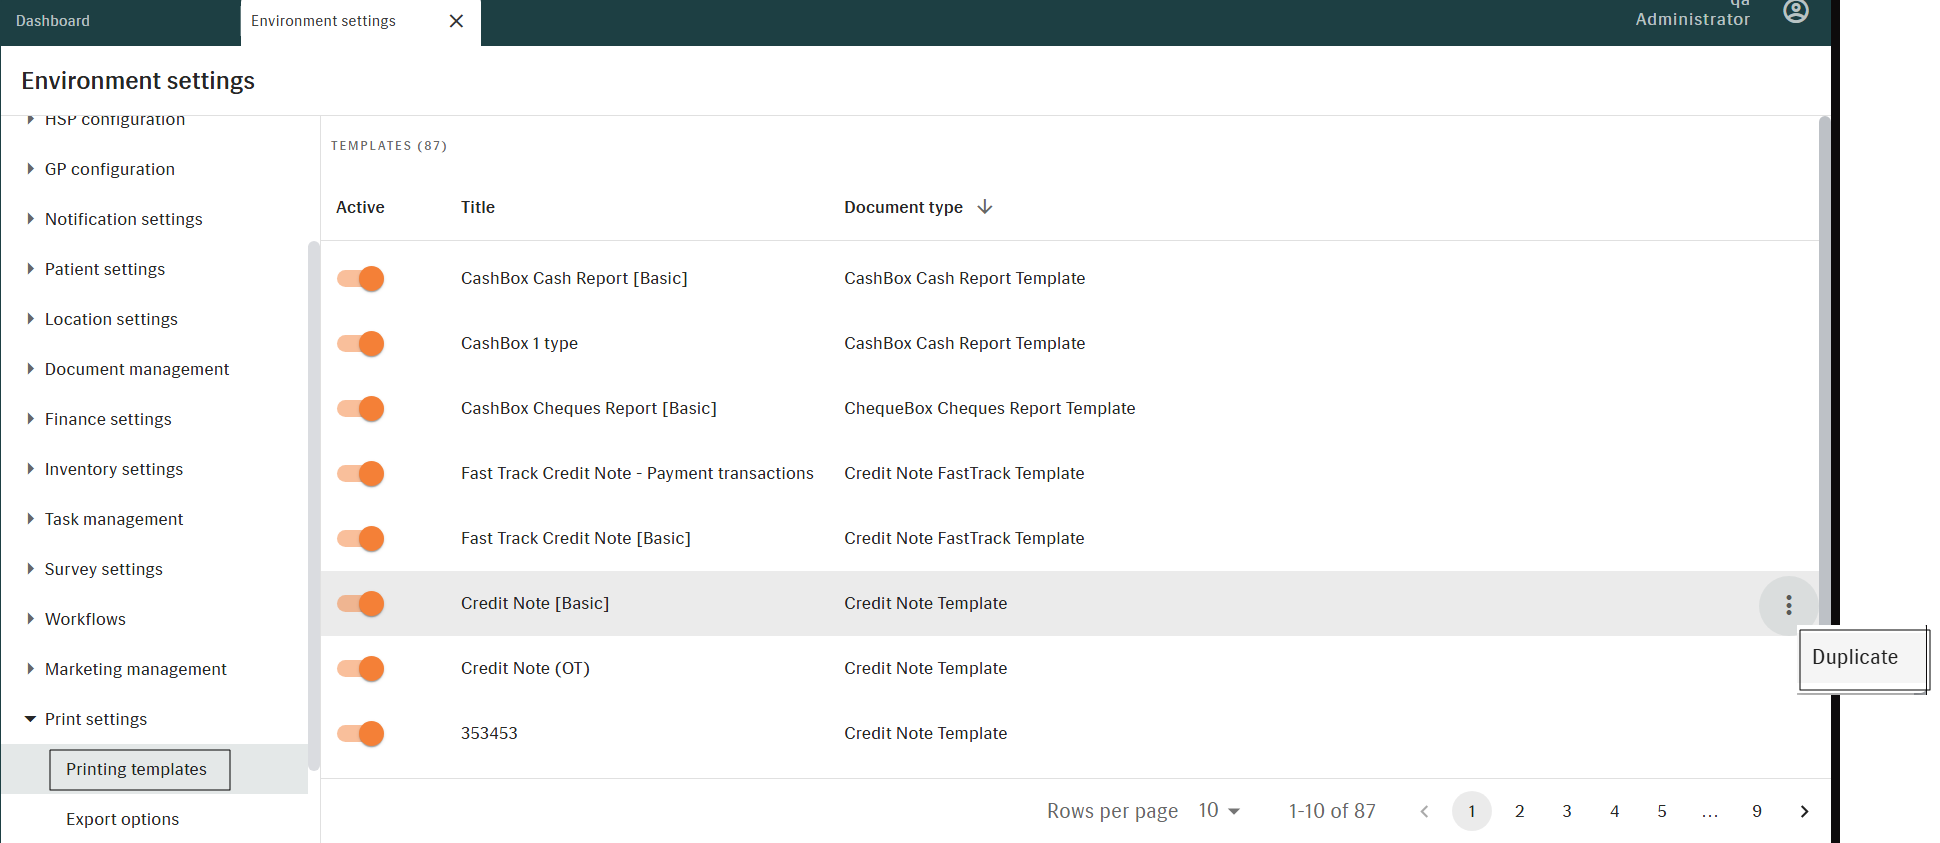Open three-dot menu for Credit Note [Basic]
This screenshot has width=1940, height=843.
tap(1788, 605)
